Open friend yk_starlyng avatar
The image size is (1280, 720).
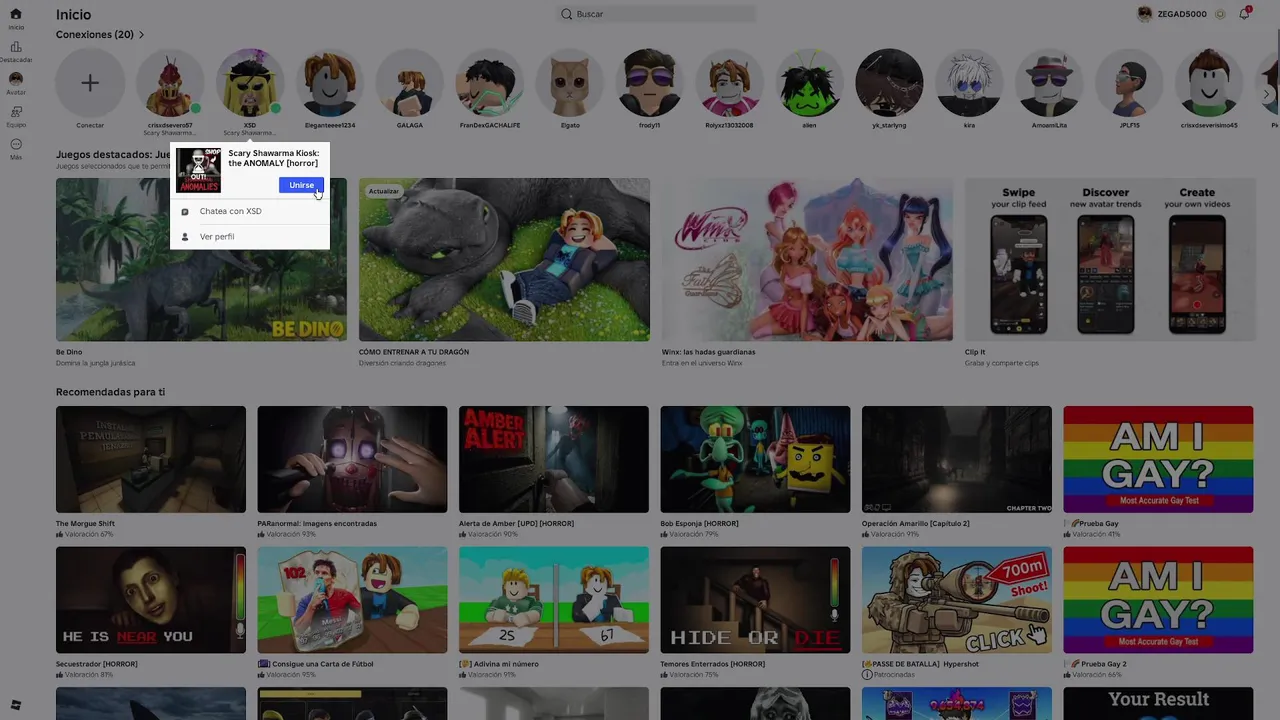pyautogui.click(x=890, y=83)
